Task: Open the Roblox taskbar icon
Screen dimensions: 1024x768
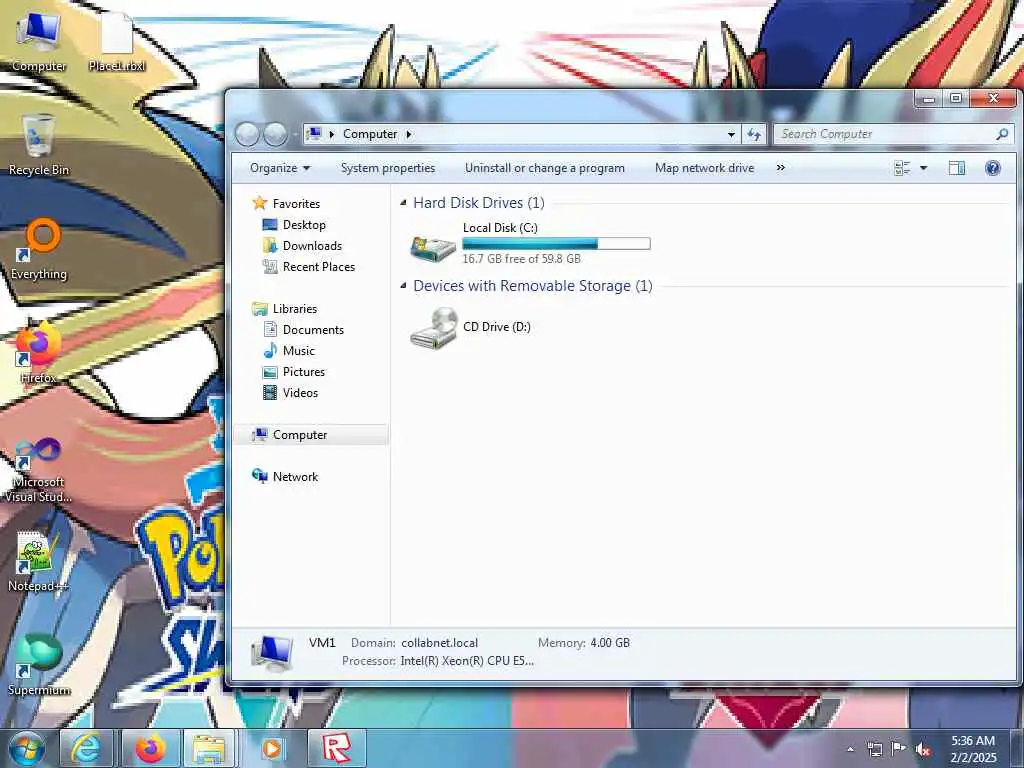Action: click(x=336, y=748)
